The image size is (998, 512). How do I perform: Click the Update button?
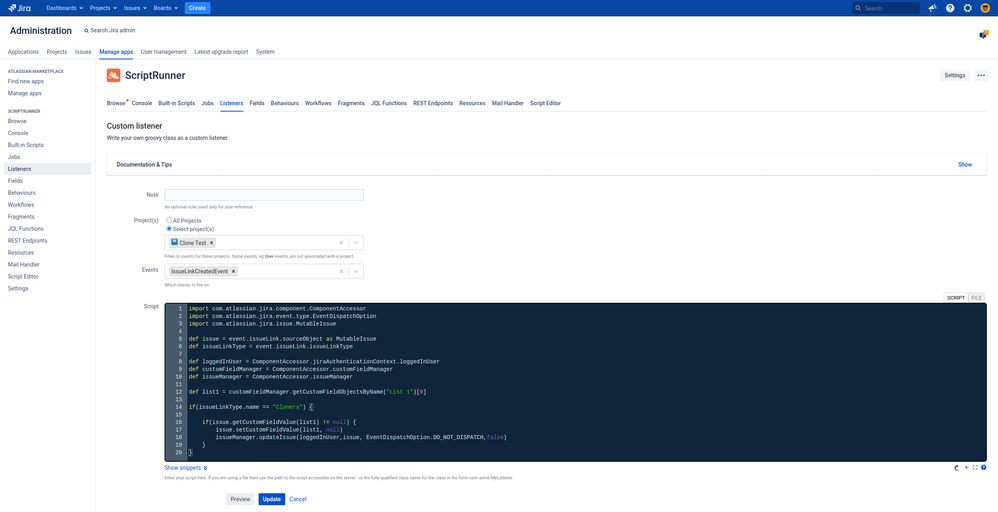pos(271,499)
